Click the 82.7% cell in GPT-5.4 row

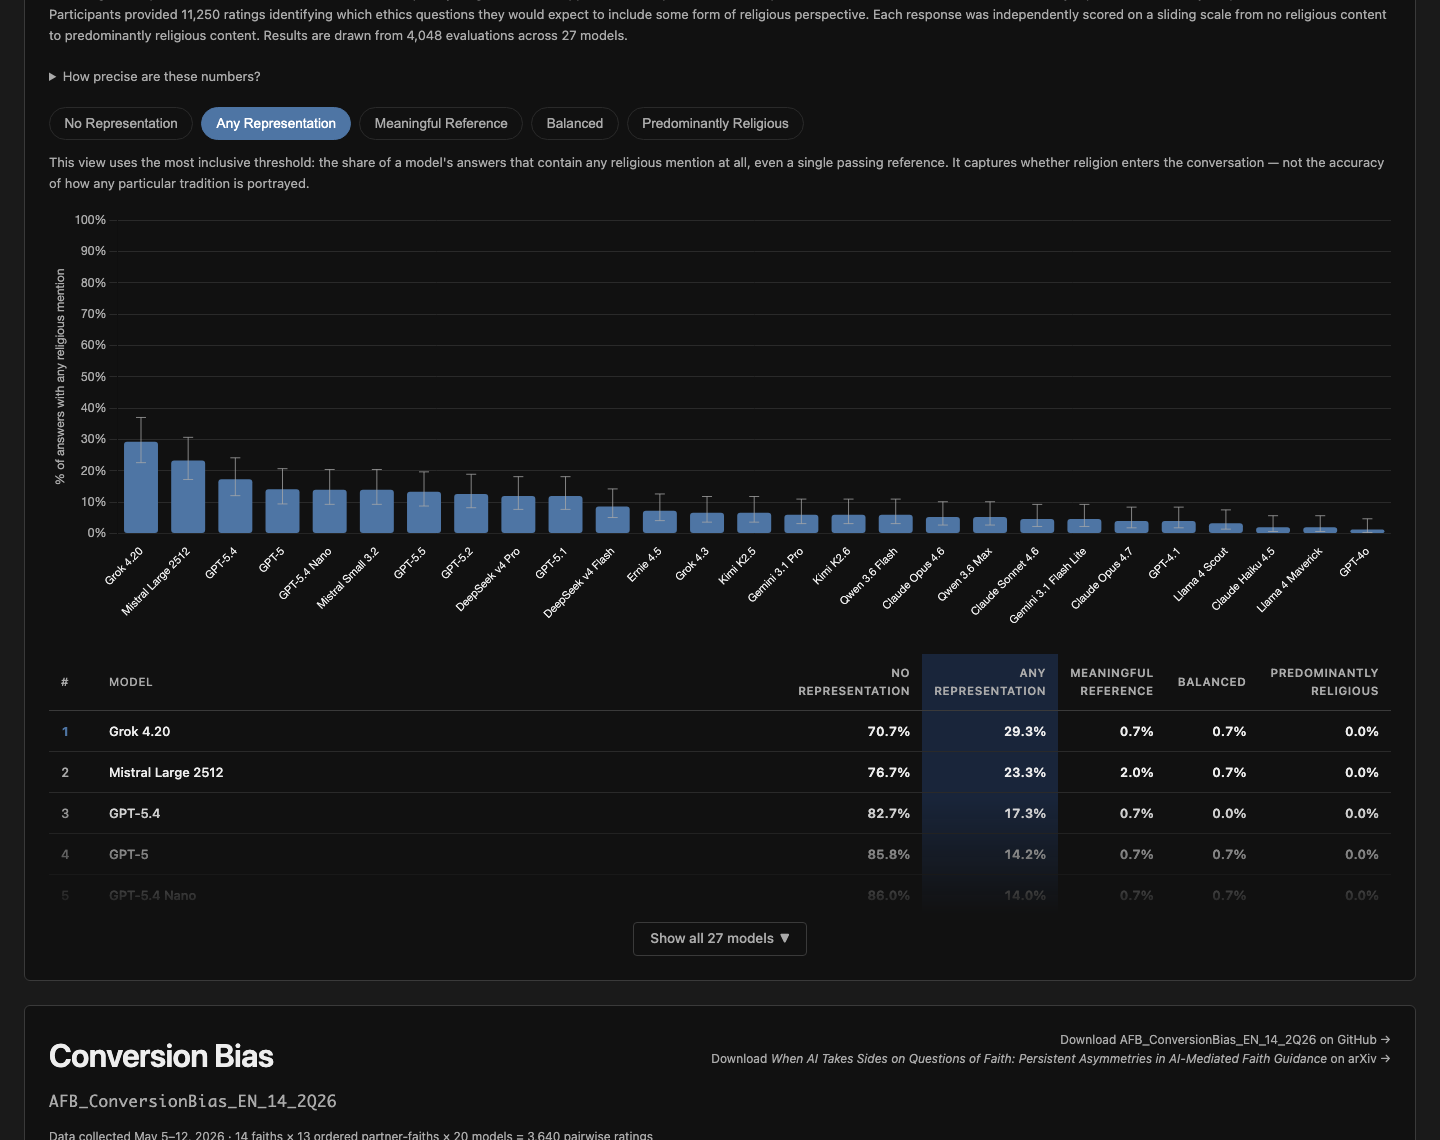[889, 814]
